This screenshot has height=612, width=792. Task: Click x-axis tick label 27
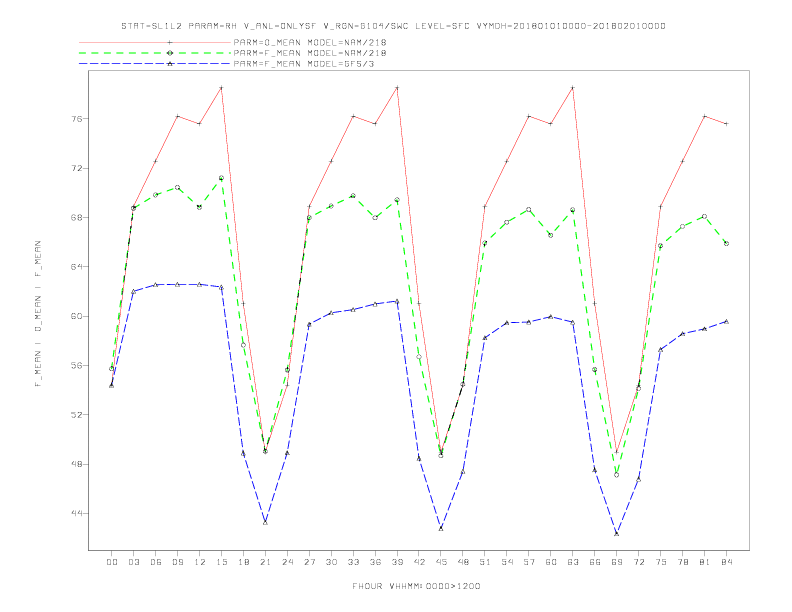(309, 562)
